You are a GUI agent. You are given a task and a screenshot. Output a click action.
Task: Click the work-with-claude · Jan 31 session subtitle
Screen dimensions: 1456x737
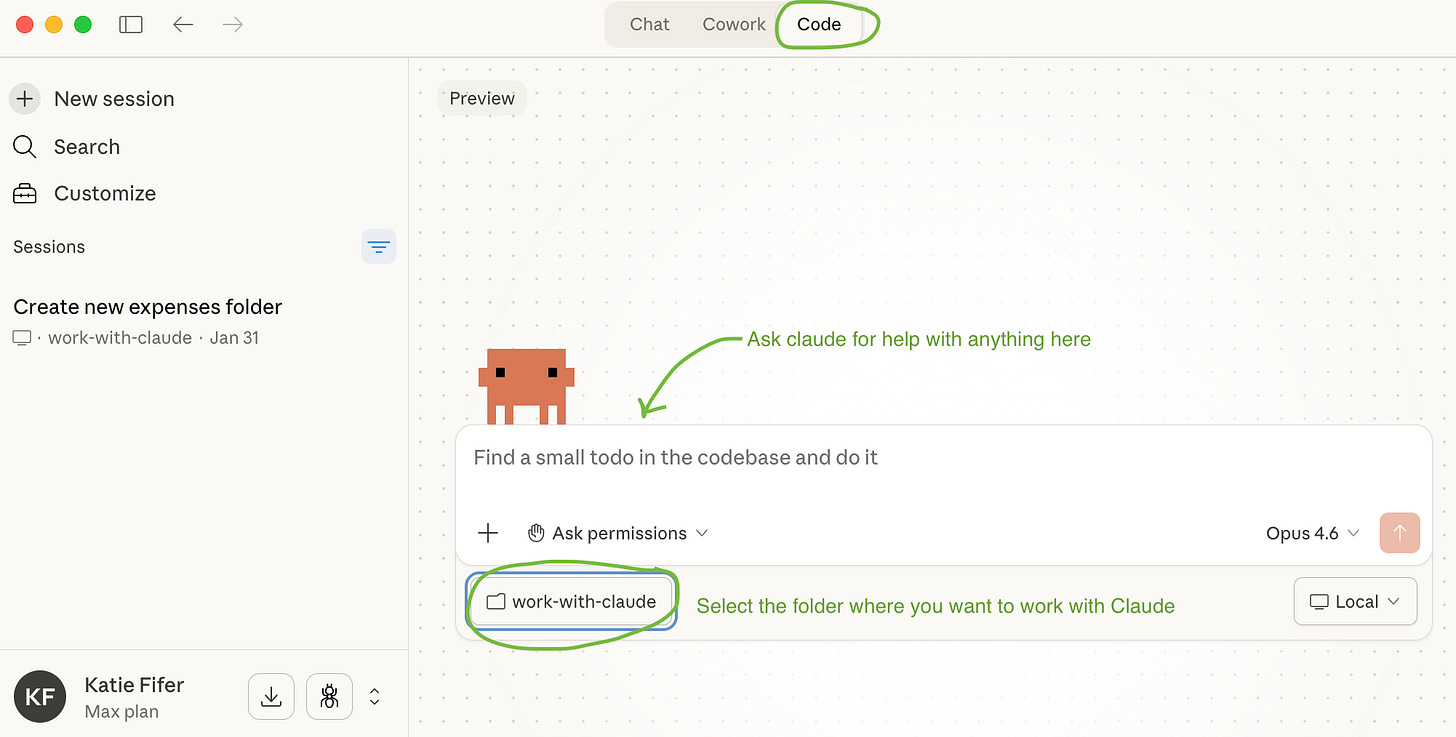153,338
